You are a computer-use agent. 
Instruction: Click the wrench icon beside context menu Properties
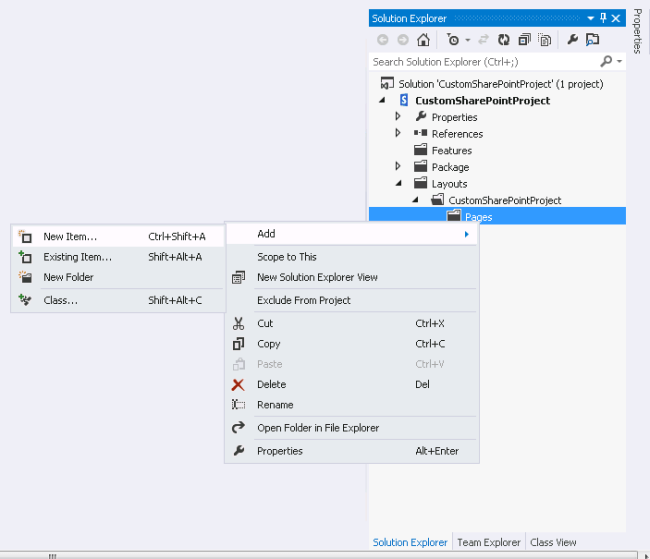239,450
